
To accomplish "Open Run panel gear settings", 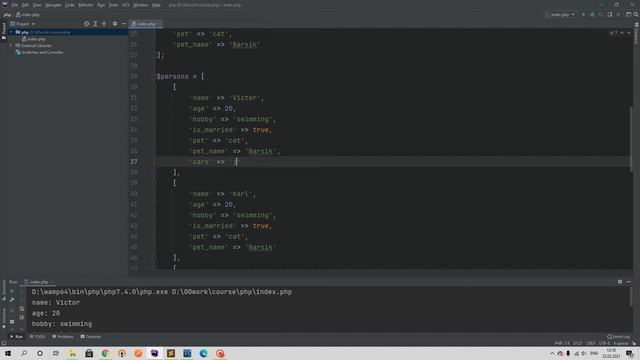I will (x=620, y=282).
